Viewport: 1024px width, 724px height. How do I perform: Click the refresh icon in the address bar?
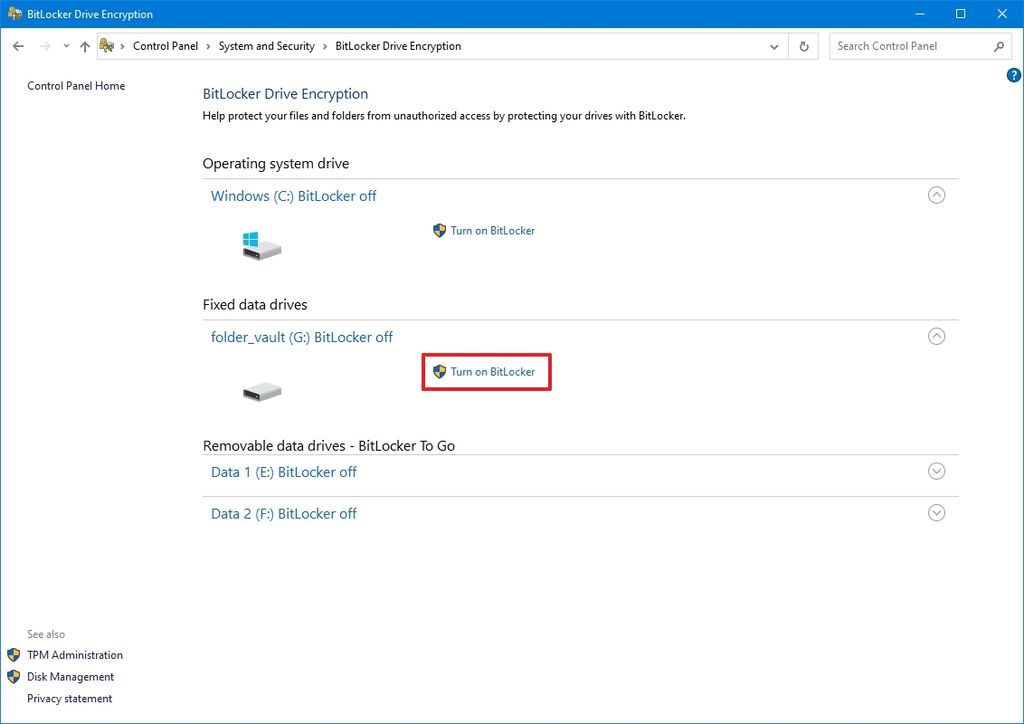pos(803,46)
